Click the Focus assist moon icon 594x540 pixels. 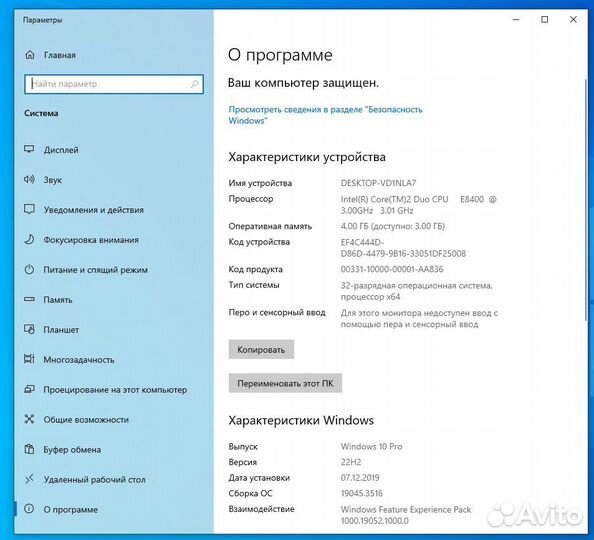[29, 239]
